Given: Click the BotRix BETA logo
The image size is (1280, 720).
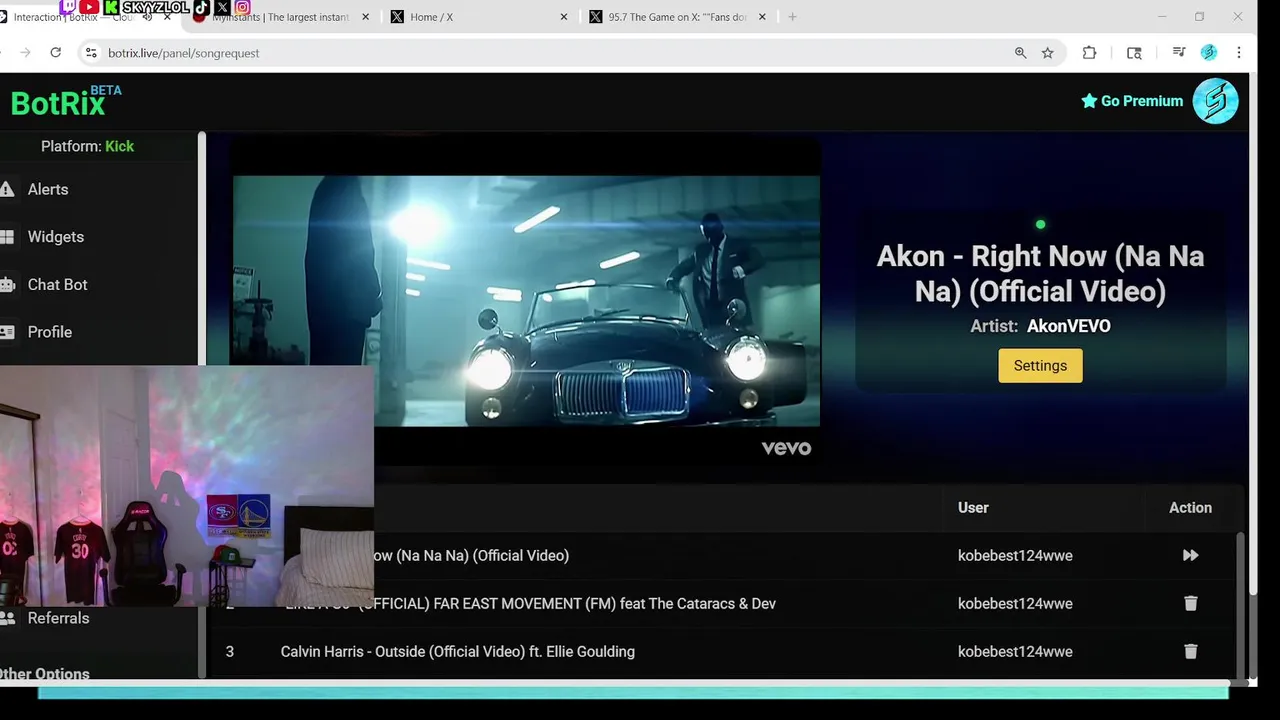Looking at the screenshot, I should coord(66,101).
